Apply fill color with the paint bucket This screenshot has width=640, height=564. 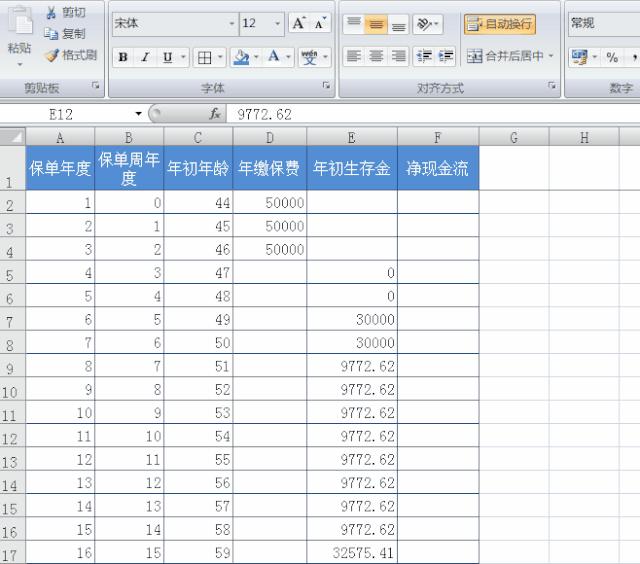click(241, 58)
